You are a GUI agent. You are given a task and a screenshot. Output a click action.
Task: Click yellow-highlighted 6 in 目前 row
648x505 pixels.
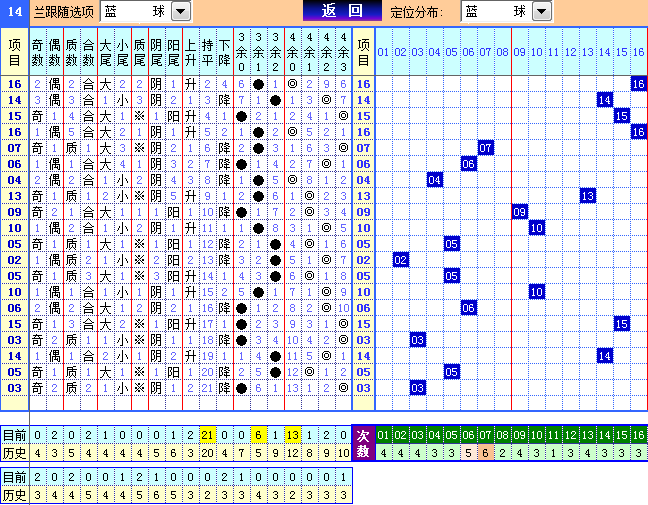click(258, 435)
